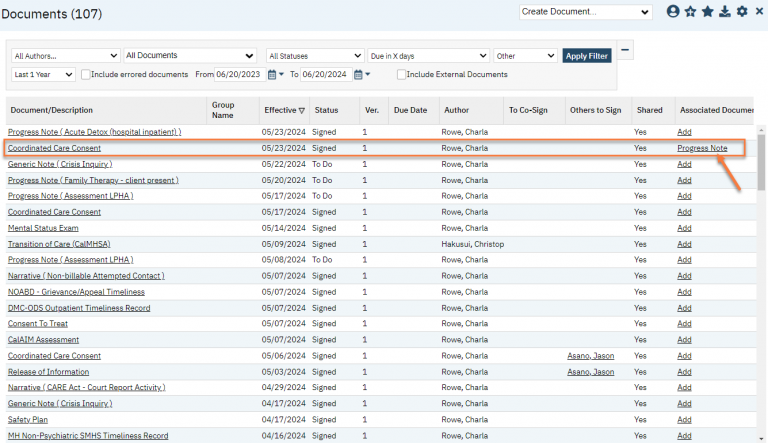Click the From date input field
The height and width of the screenshot is (443, 768).
(x=239, y=74)
